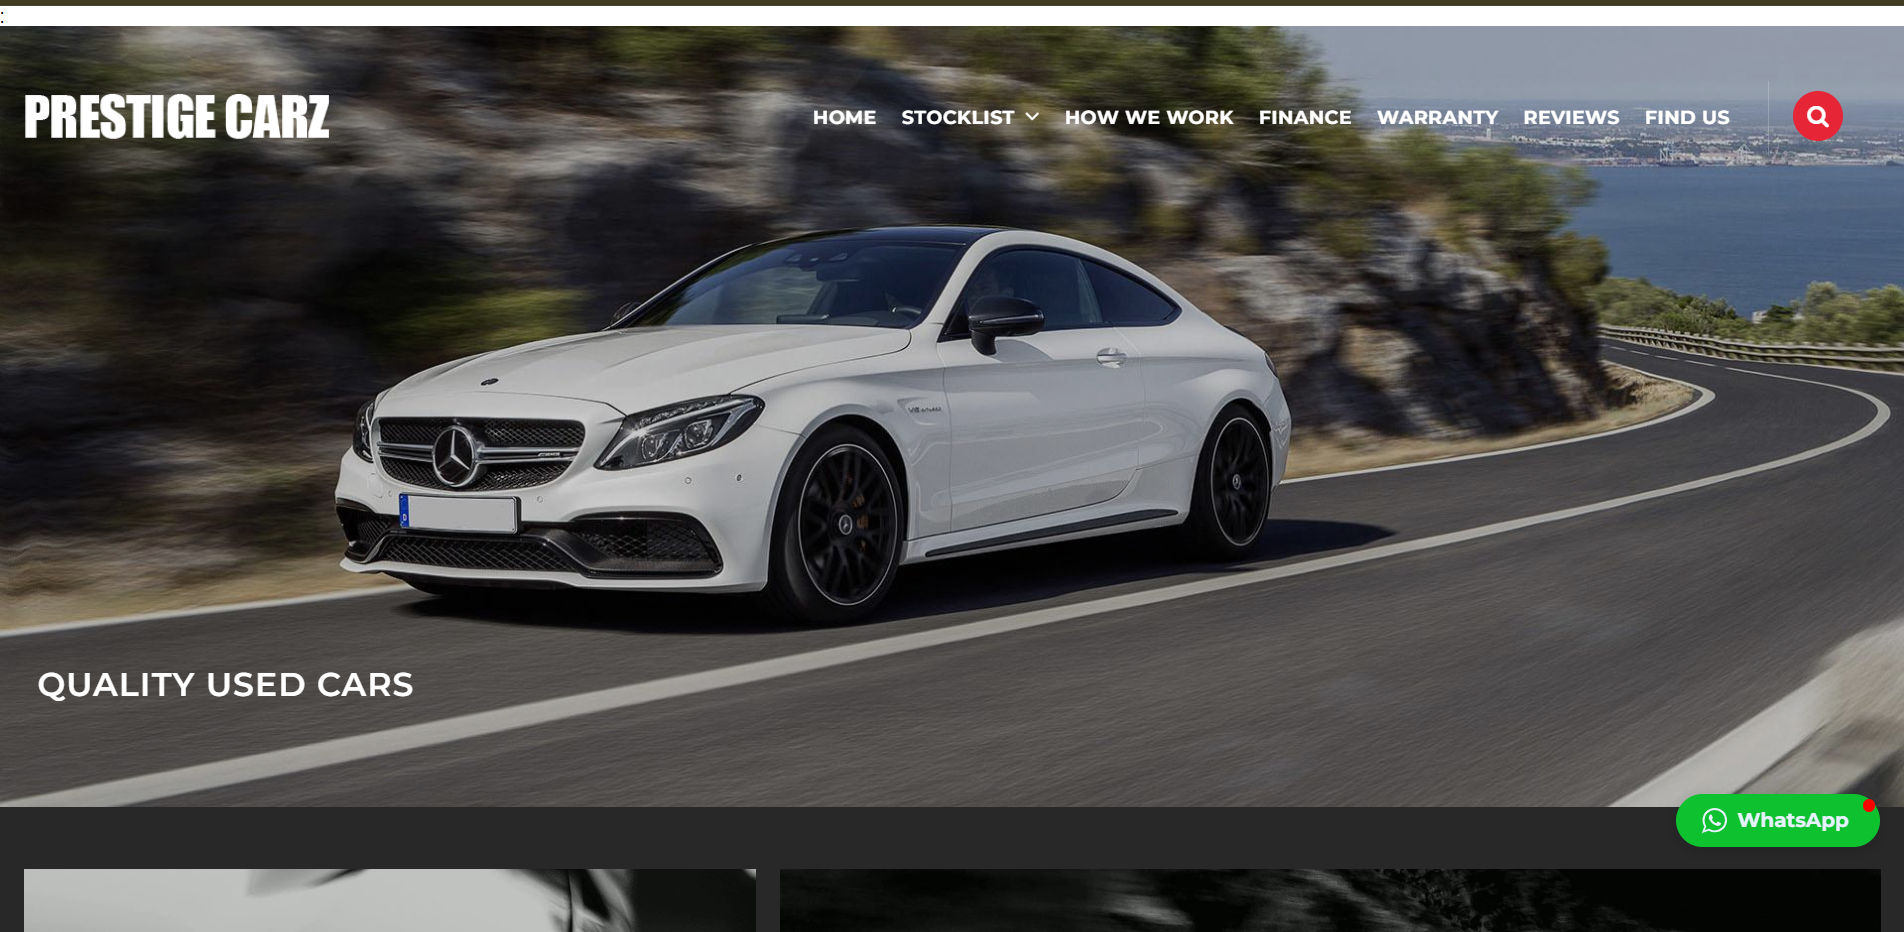Viewport: 1904px width, 932px height.
Task: Click the QUALITY USED CARS heading
Action: coord(225,685)
